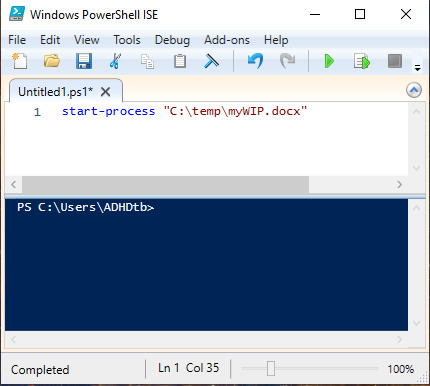Open the View menu
430x386 pixels.
(87, 40)
